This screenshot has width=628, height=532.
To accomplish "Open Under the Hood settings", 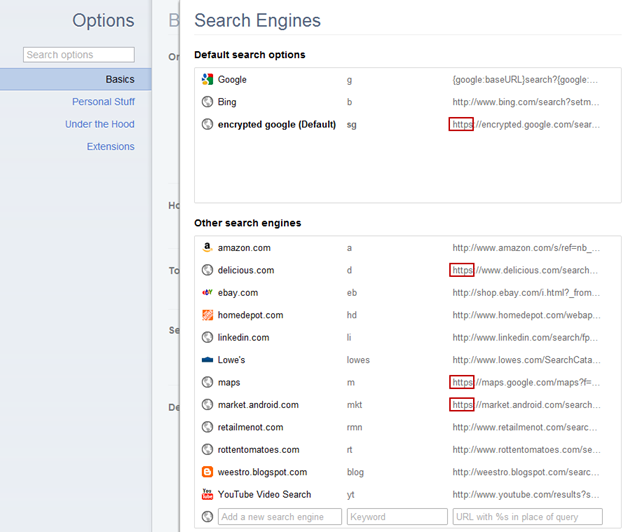I will (100, 124).
